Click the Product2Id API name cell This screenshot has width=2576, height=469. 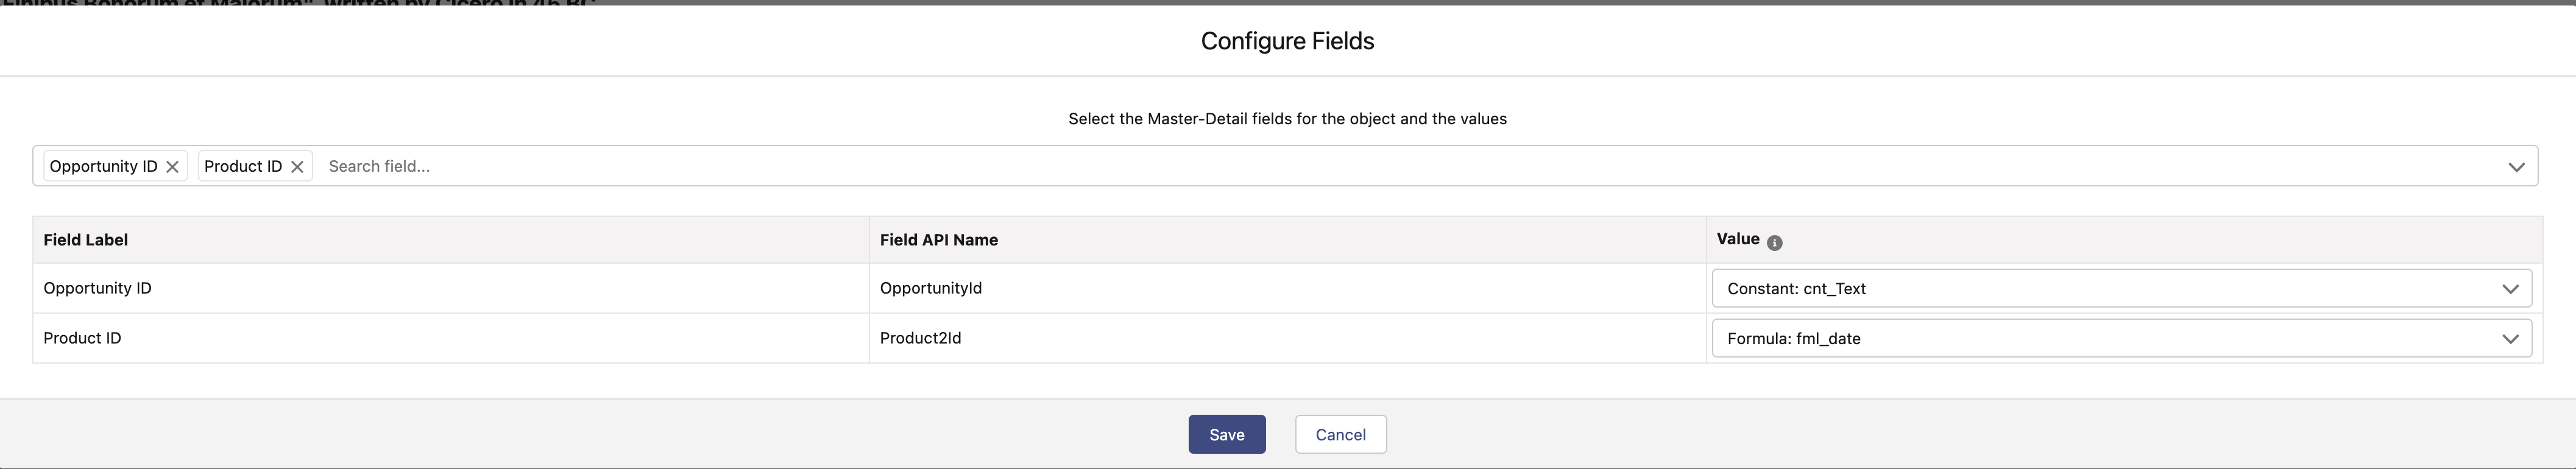(920, 339)
